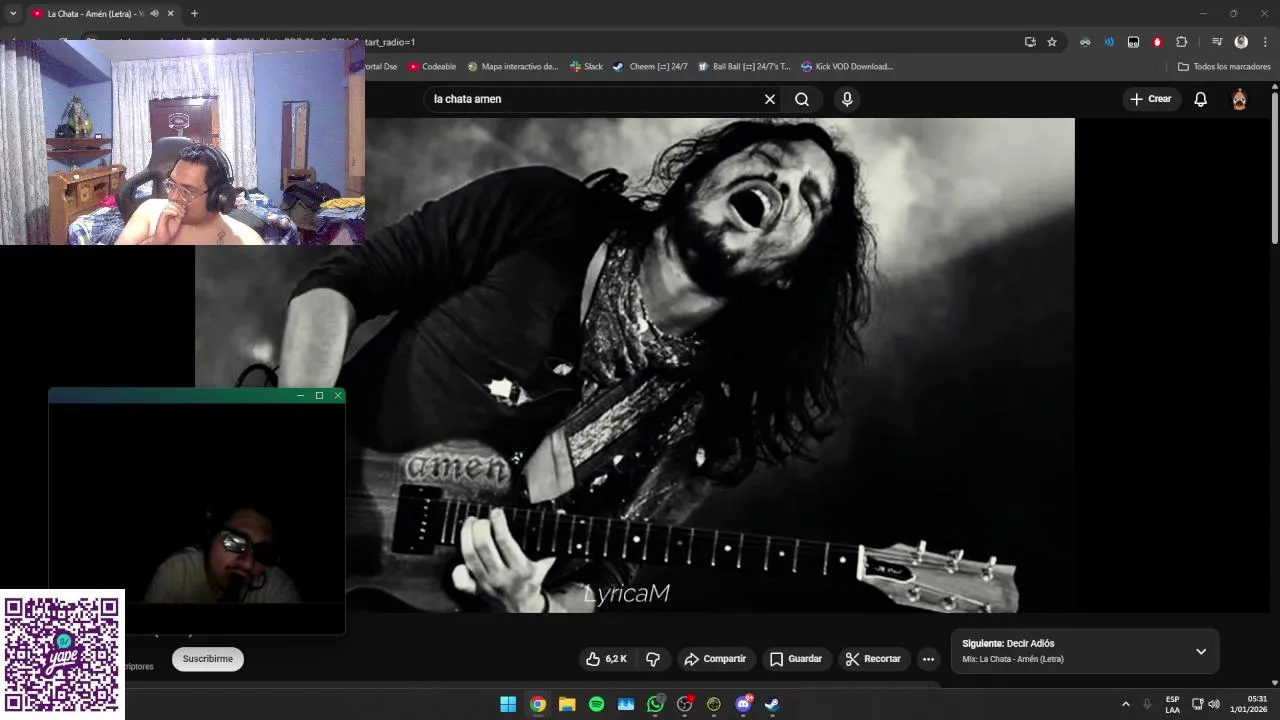Open OBS Studio from the taskbar

tap(684, 704)
